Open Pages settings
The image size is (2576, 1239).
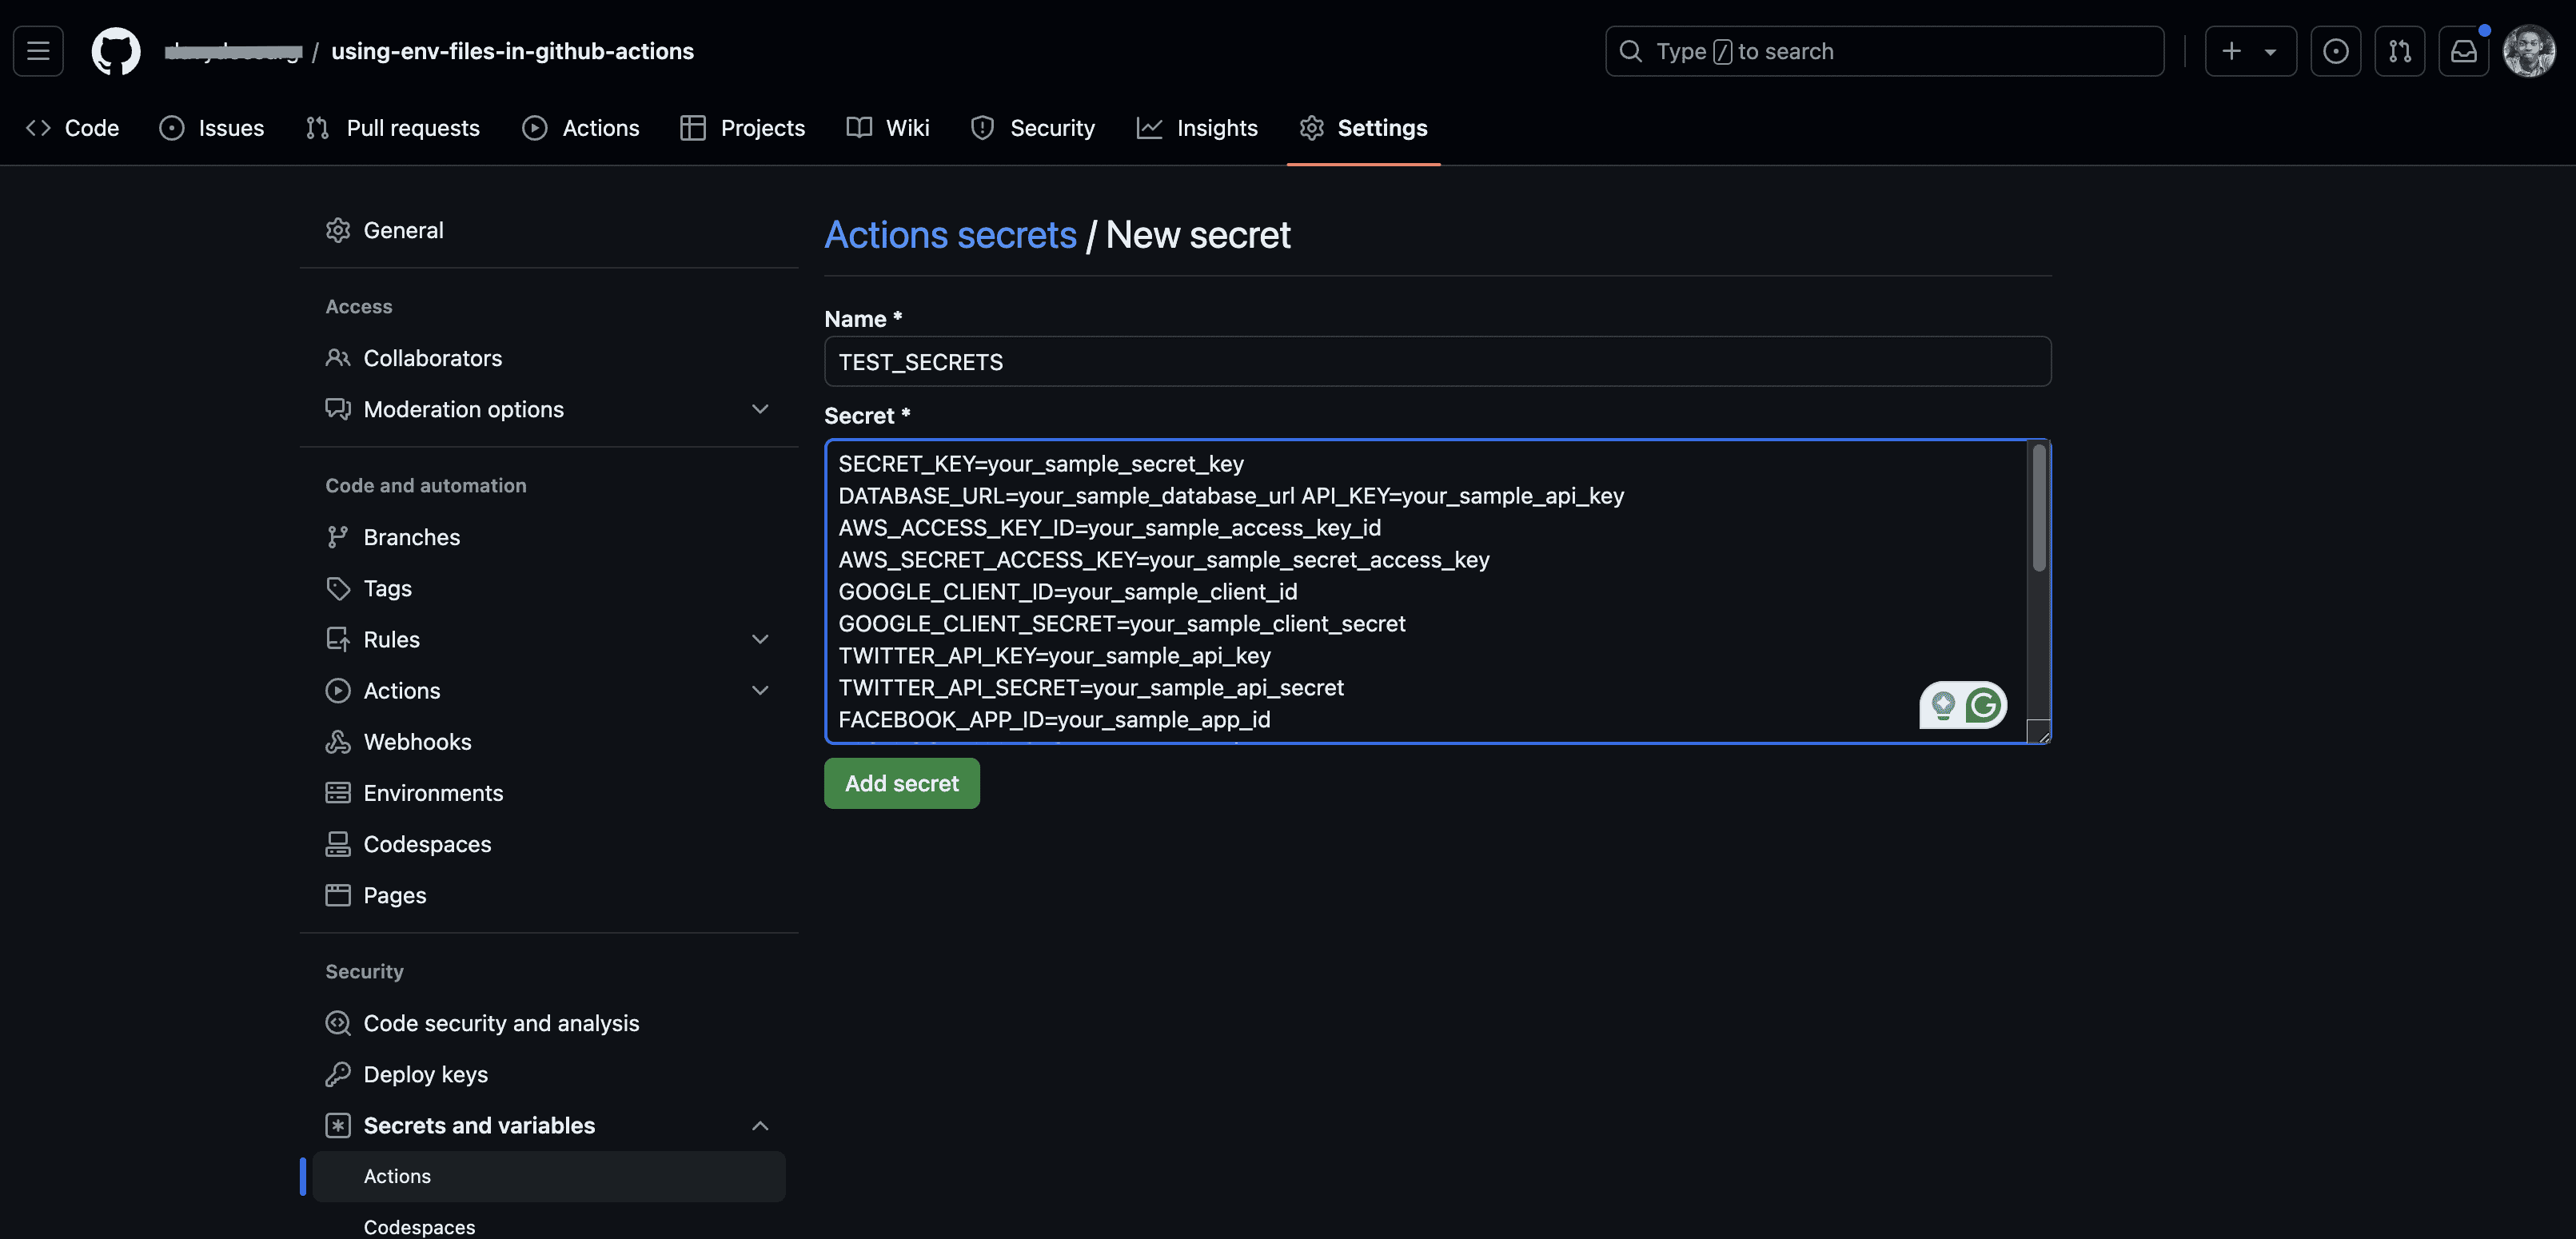pos(549,895)
